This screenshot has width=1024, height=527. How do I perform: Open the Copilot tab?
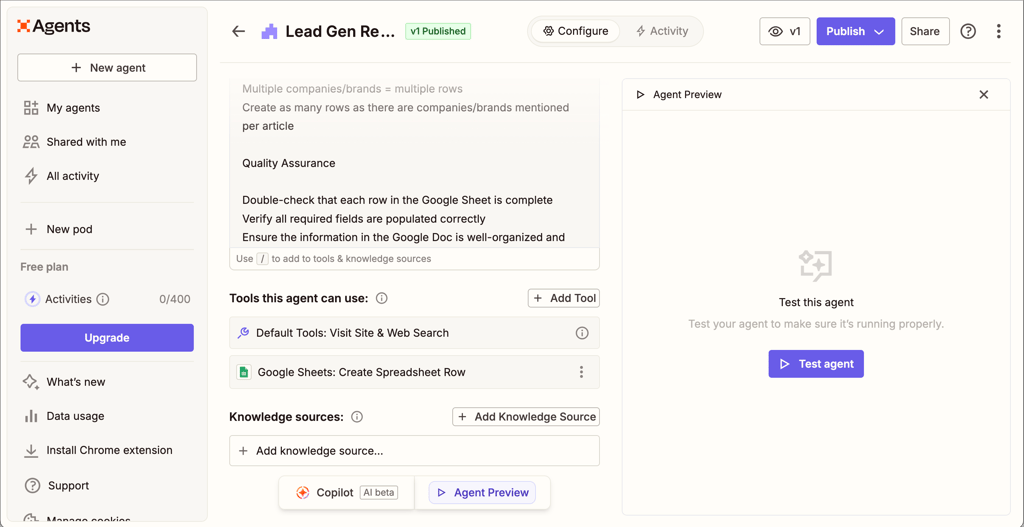tap(347, 492)
